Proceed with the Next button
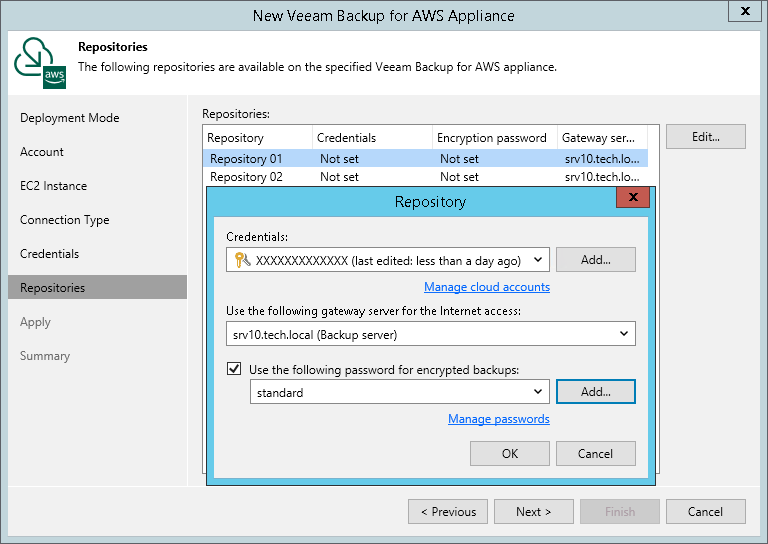This screenshot has height=544, width=768. 534,512
